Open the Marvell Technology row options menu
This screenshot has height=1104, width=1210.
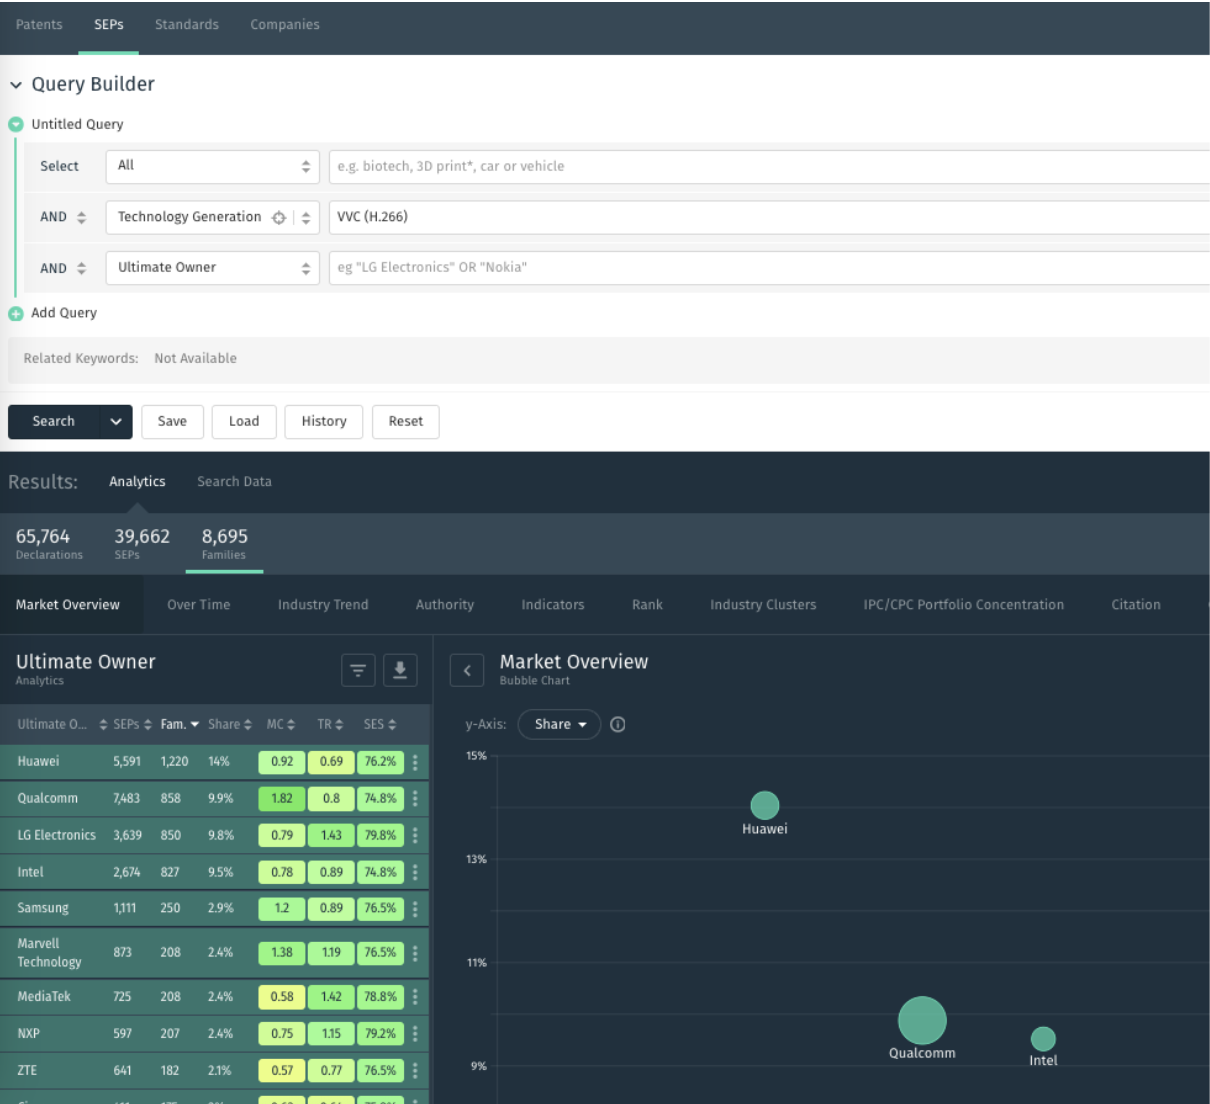click(415, 953)
